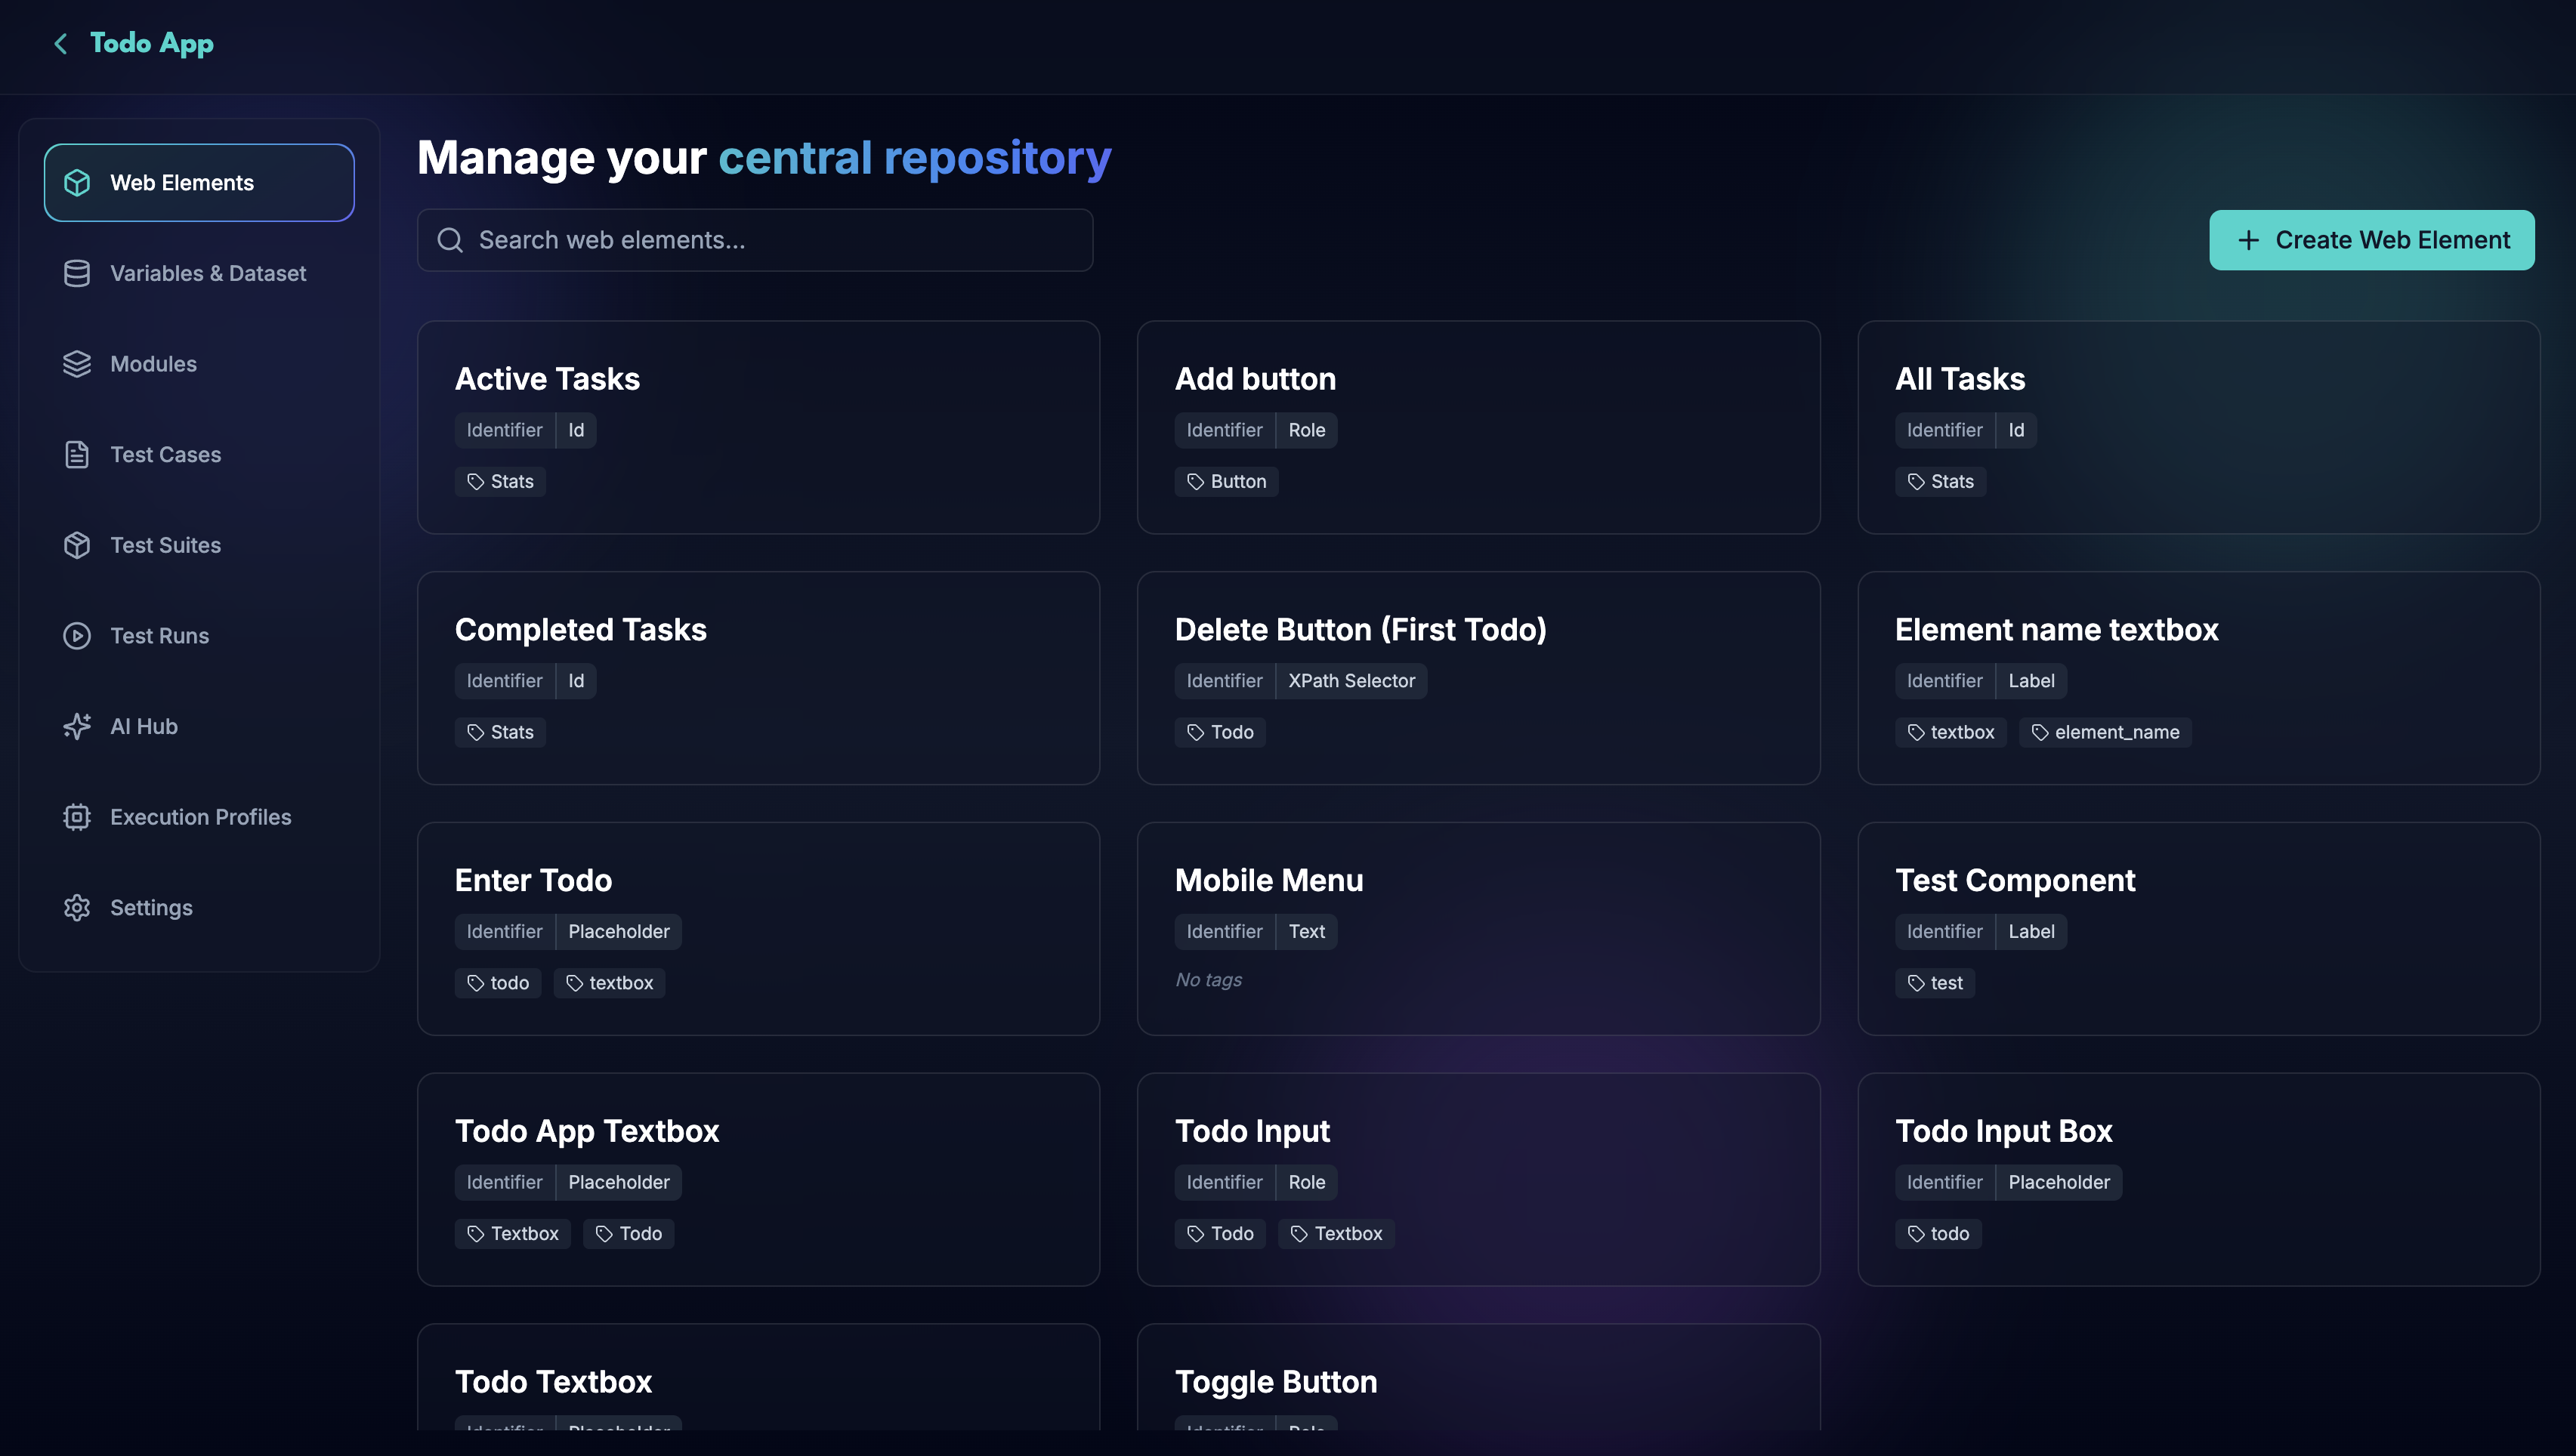The image size is (2576, 1456).
Task: Open the Todo Input element
Action: 1478,1180
